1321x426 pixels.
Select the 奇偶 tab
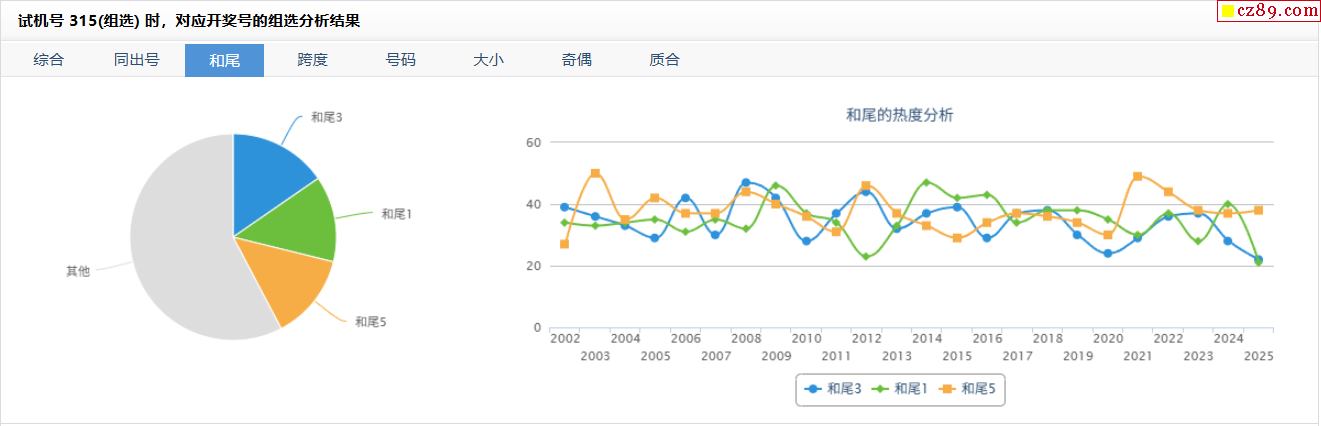pos(576,60)
